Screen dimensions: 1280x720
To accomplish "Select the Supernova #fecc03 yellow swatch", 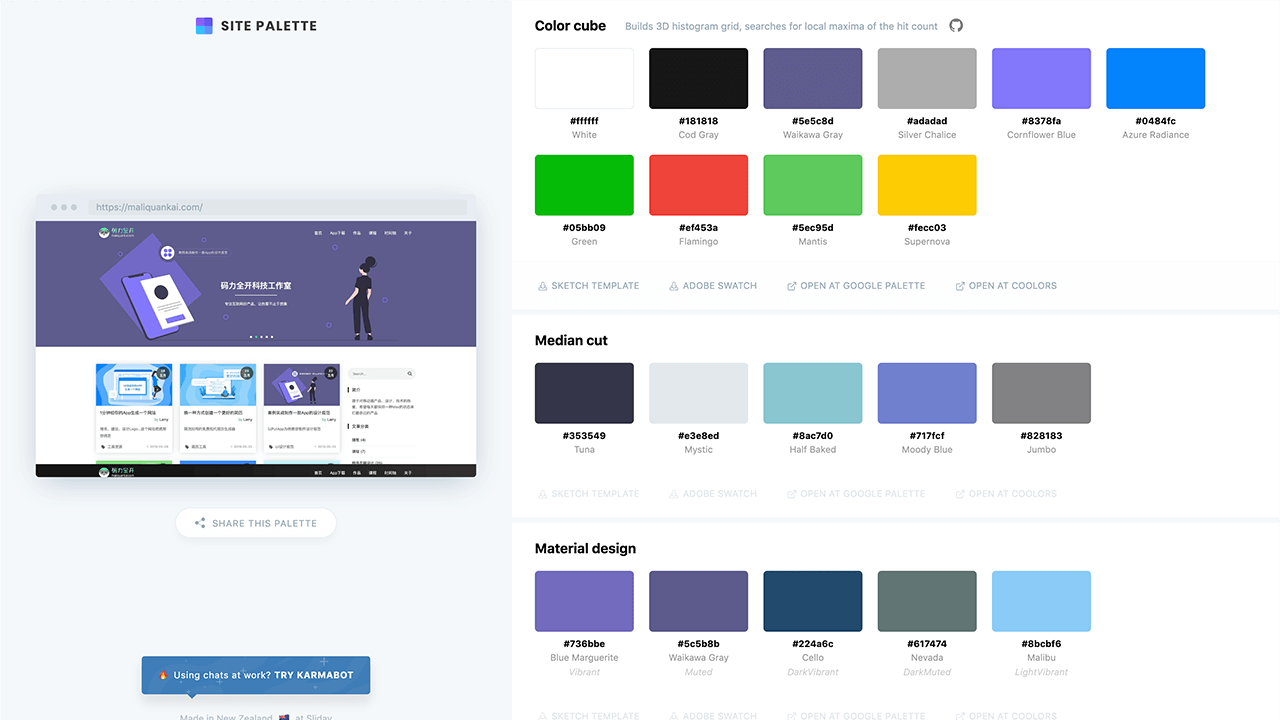I will pyautogui.click(x=927, y=185).
